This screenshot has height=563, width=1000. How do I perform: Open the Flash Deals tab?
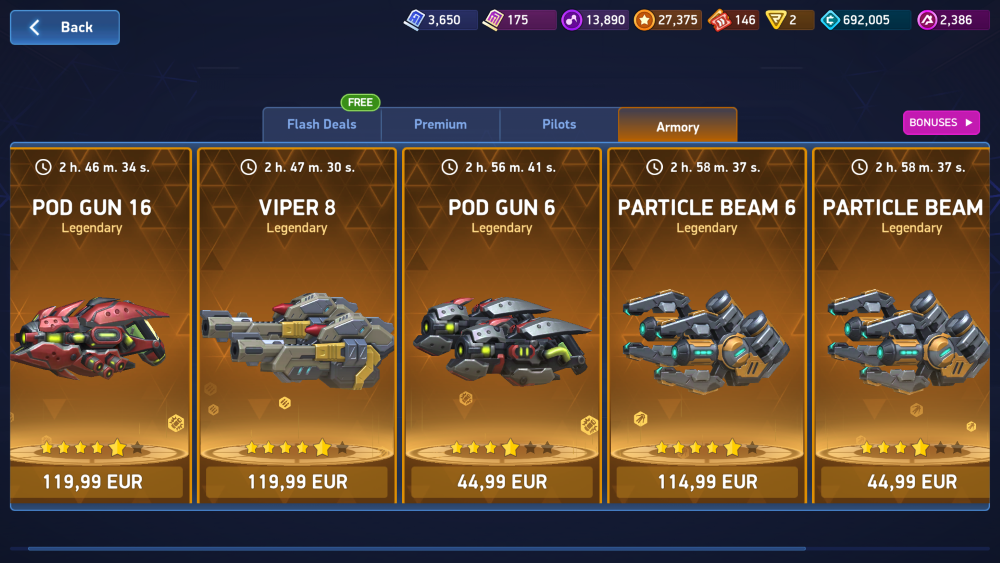pos(321,124)
